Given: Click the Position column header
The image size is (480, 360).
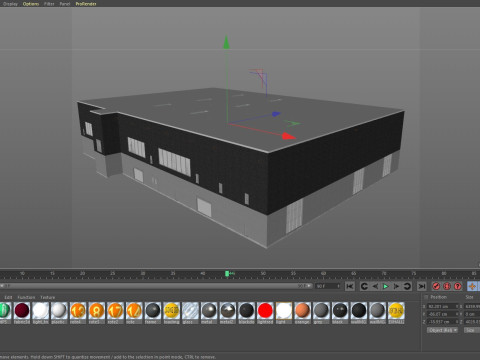Looking at the screenshot, I should tap(438, 297).
